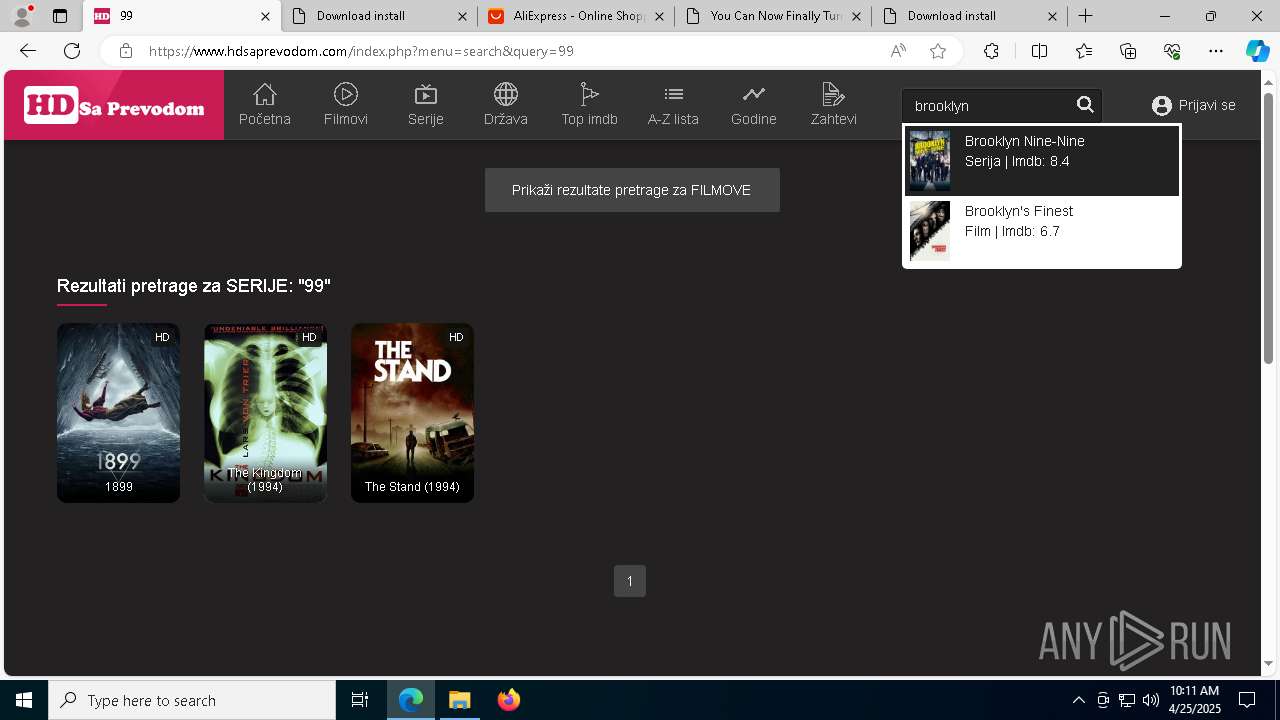
Task: Go to Početna home icon
Action: pos(264,105)
